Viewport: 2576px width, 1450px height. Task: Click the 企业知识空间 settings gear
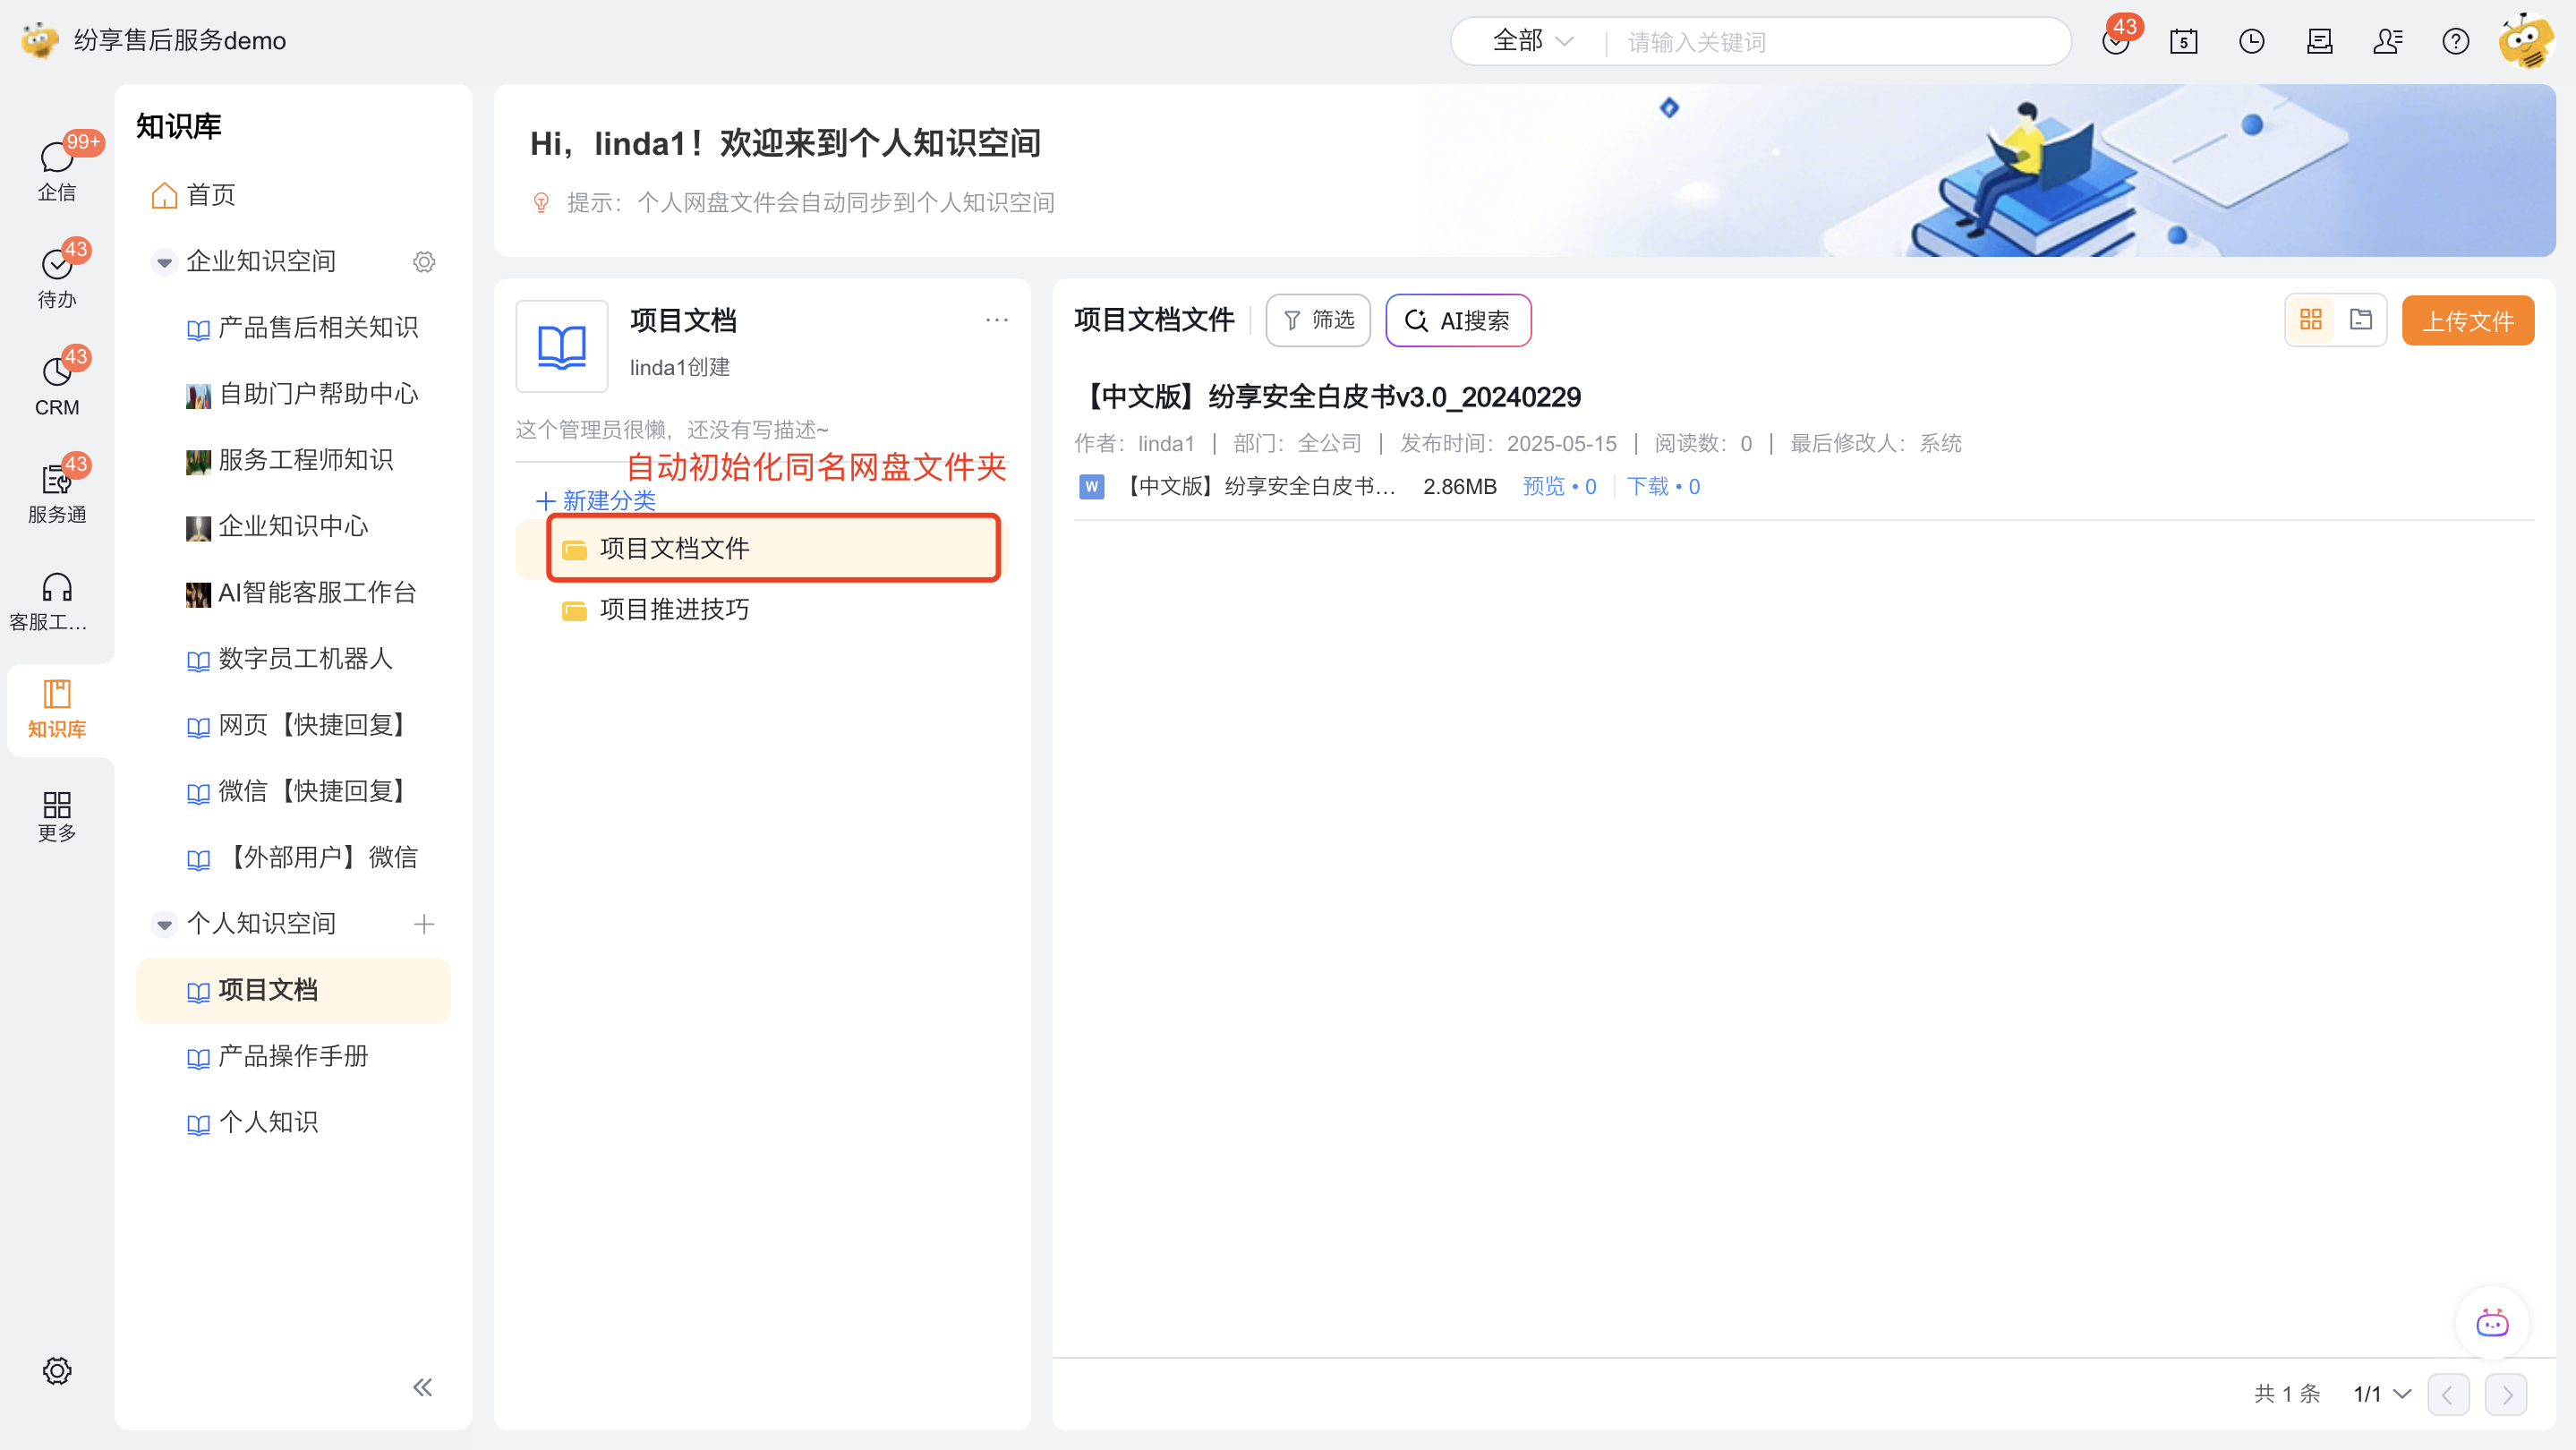(x=424, y=261)
